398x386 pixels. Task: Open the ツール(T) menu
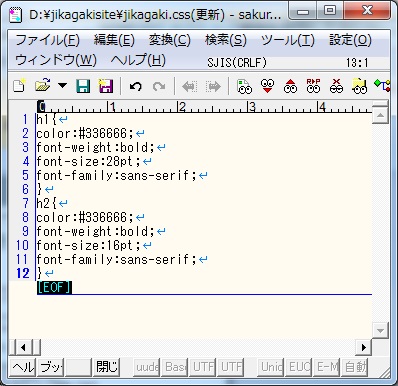[x=288, y=40]
